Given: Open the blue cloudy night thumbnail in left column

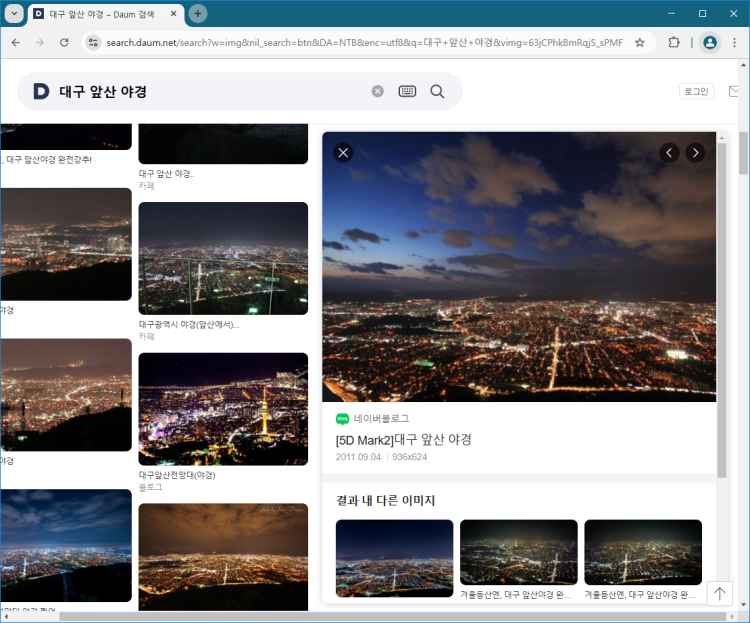Looking at the screenshot, I should pos(66,545).
